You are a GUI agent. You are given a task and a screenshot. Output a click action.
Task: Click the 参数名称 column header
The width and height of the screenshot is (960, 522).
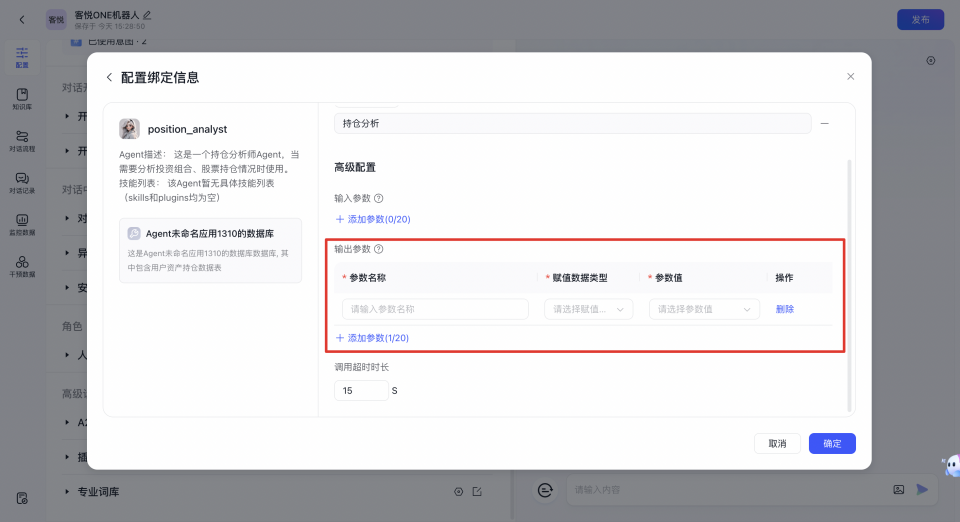pos(367,278)
